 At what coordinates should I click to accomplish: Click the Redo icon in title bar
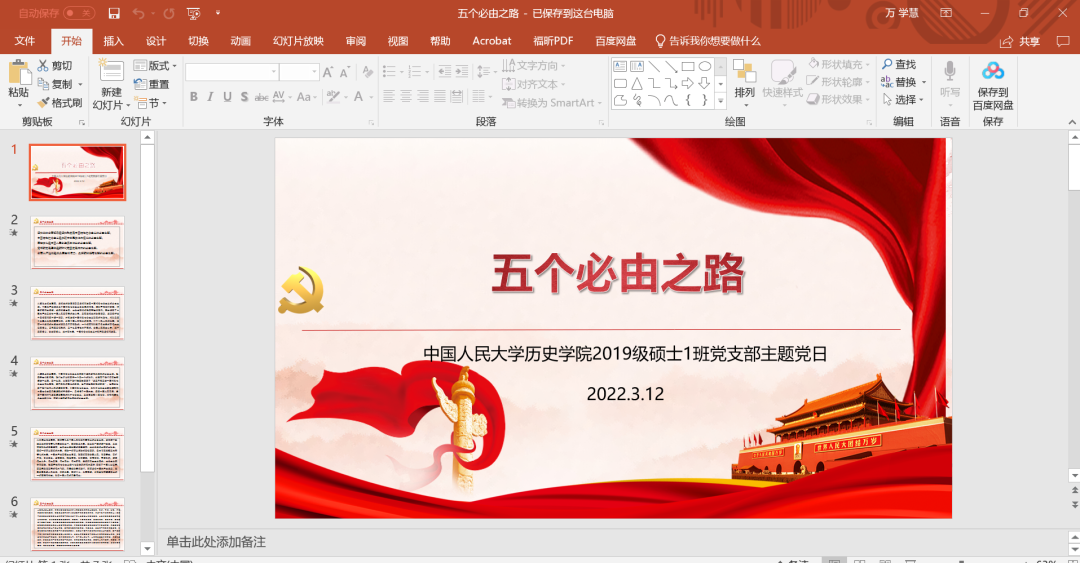tap(169, 13)
